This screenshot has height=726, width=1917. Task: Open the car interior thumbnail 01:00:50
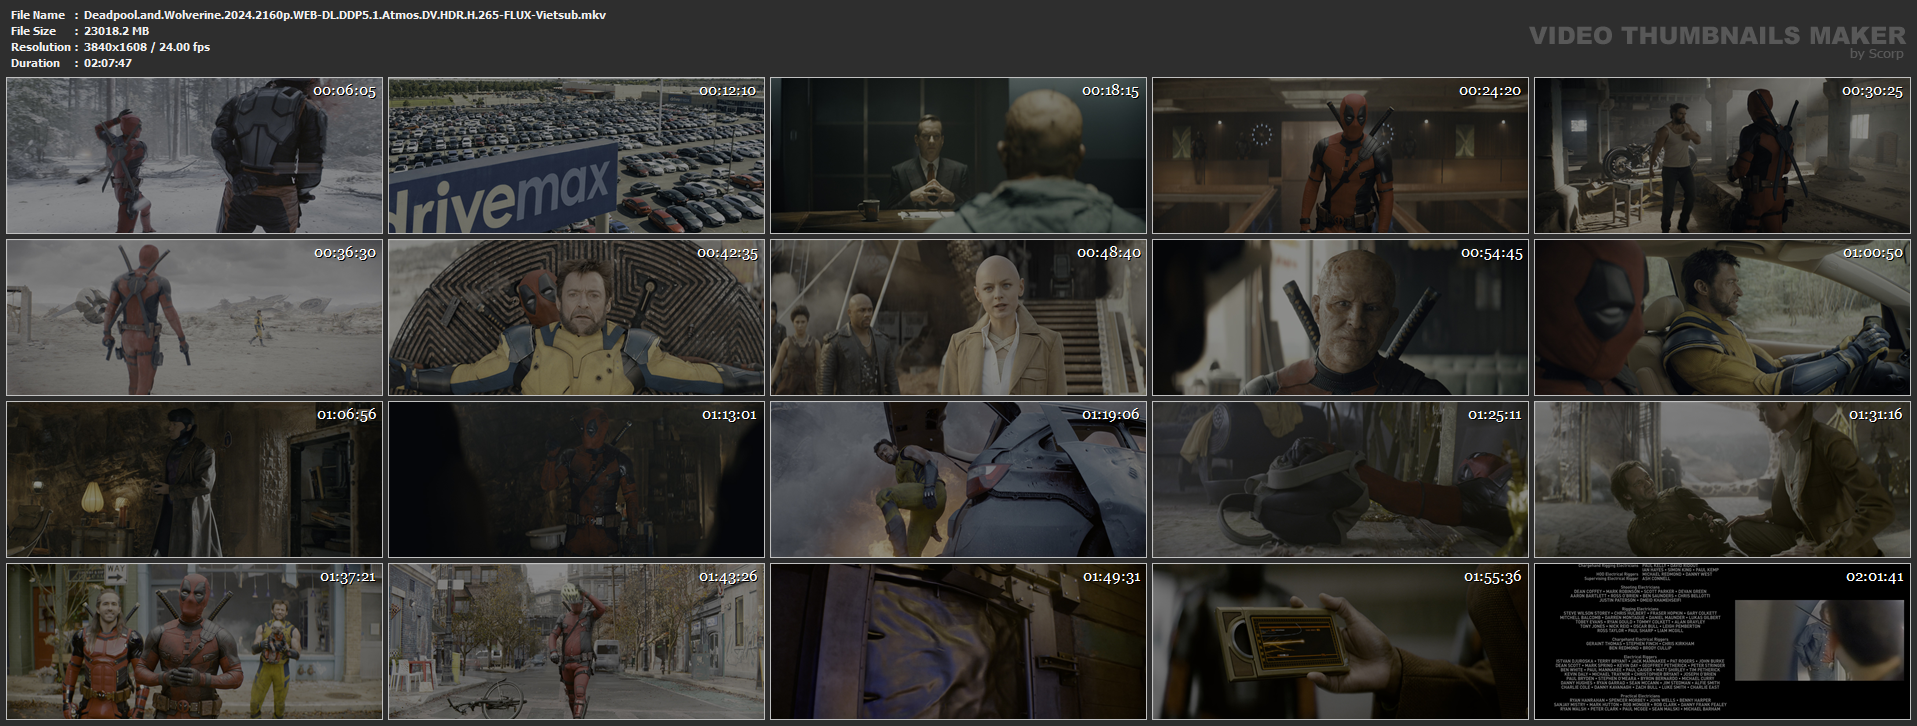(1722, 318)
